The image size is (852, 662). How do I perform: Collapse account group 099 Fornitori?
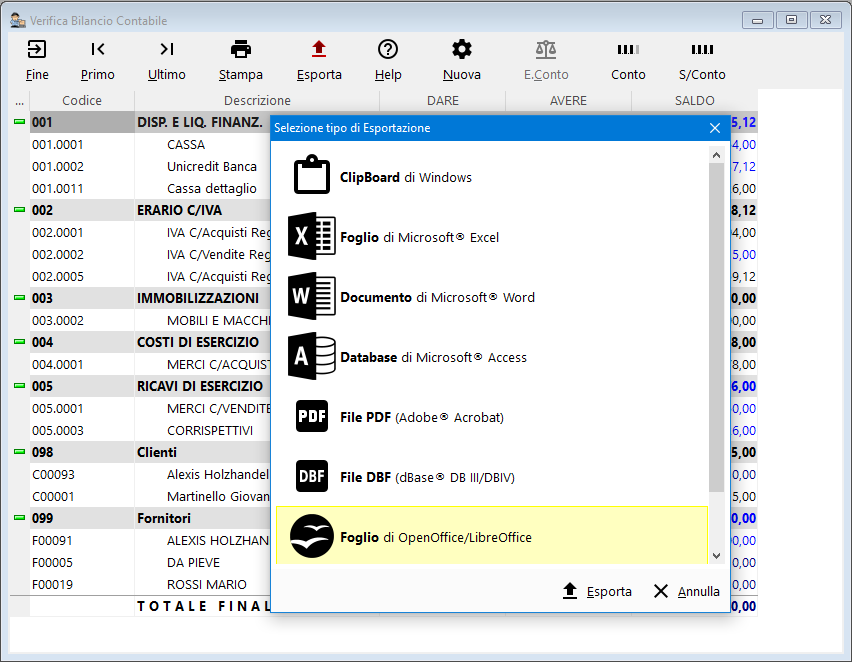19,518
